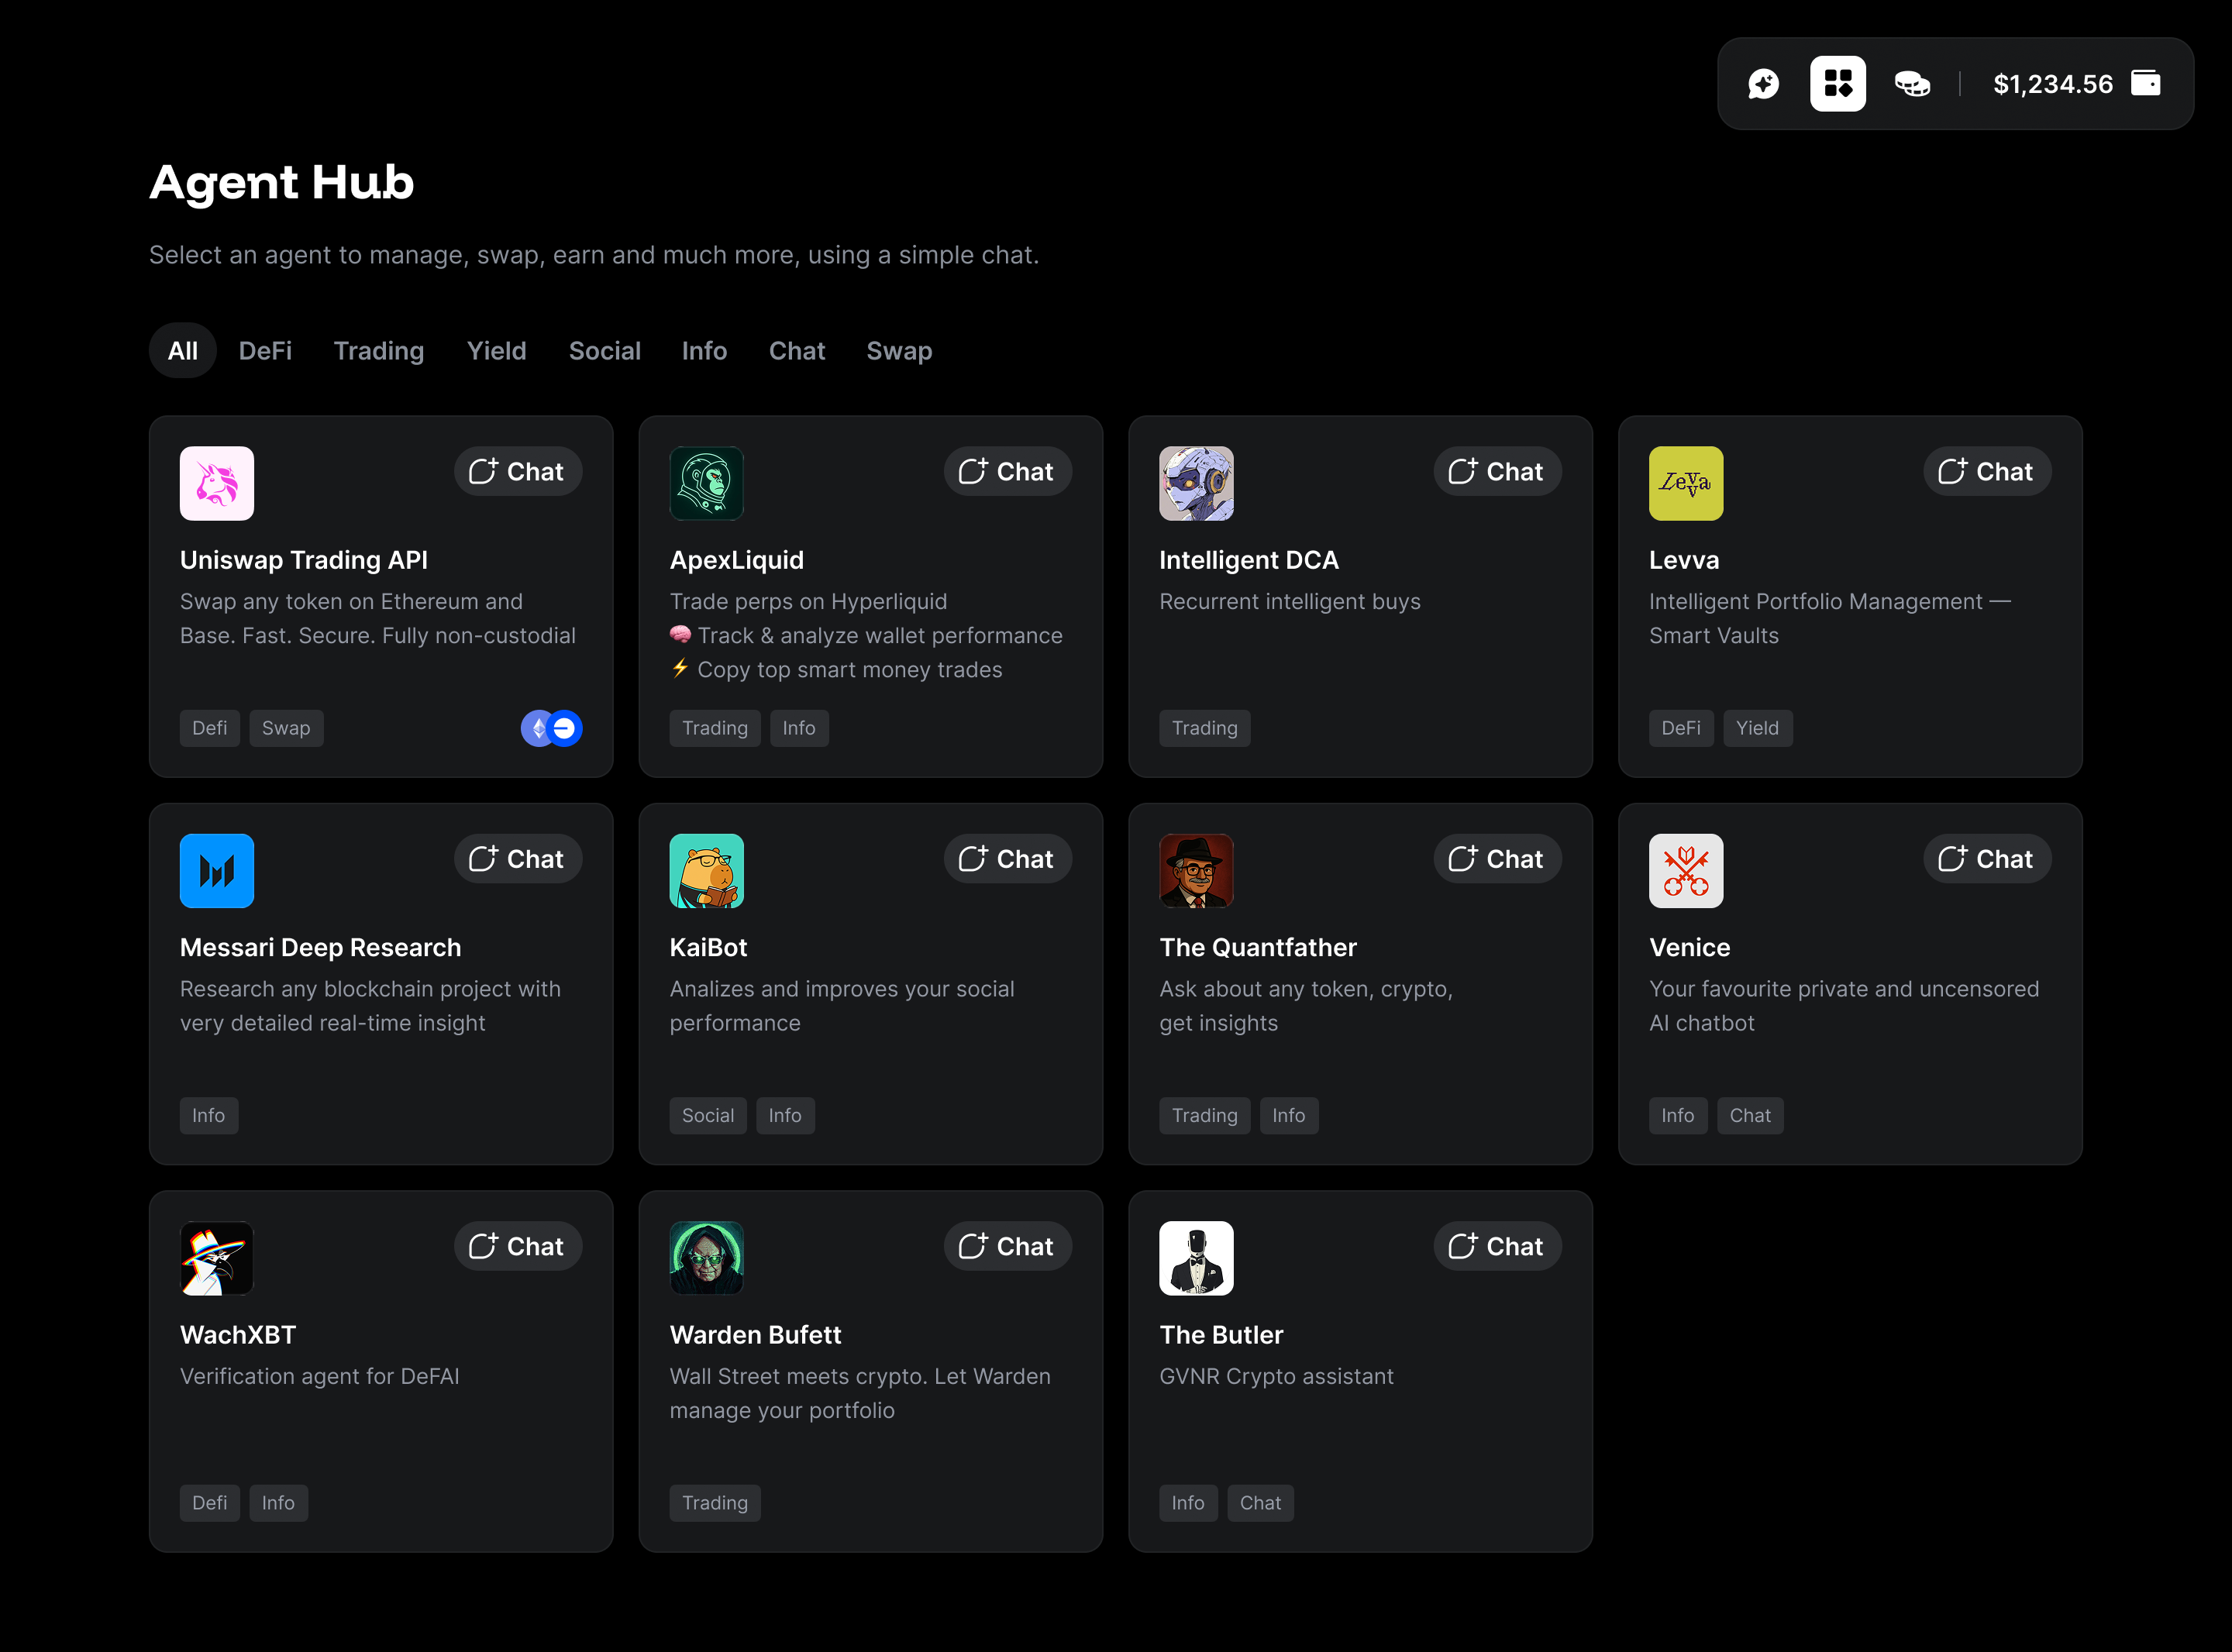
Task: Select the Swap filter tab
Action: (899, 351)
